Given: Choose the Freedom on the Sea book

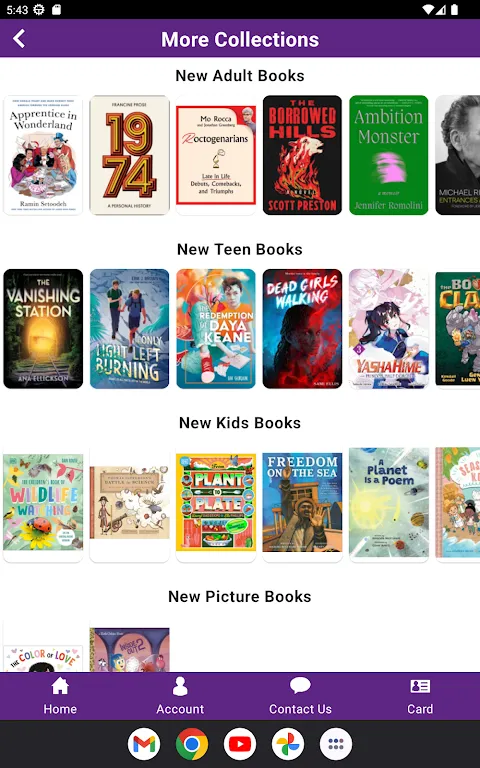Looking at the screenshot, I should pyautogui.click(x=302, y=503).
